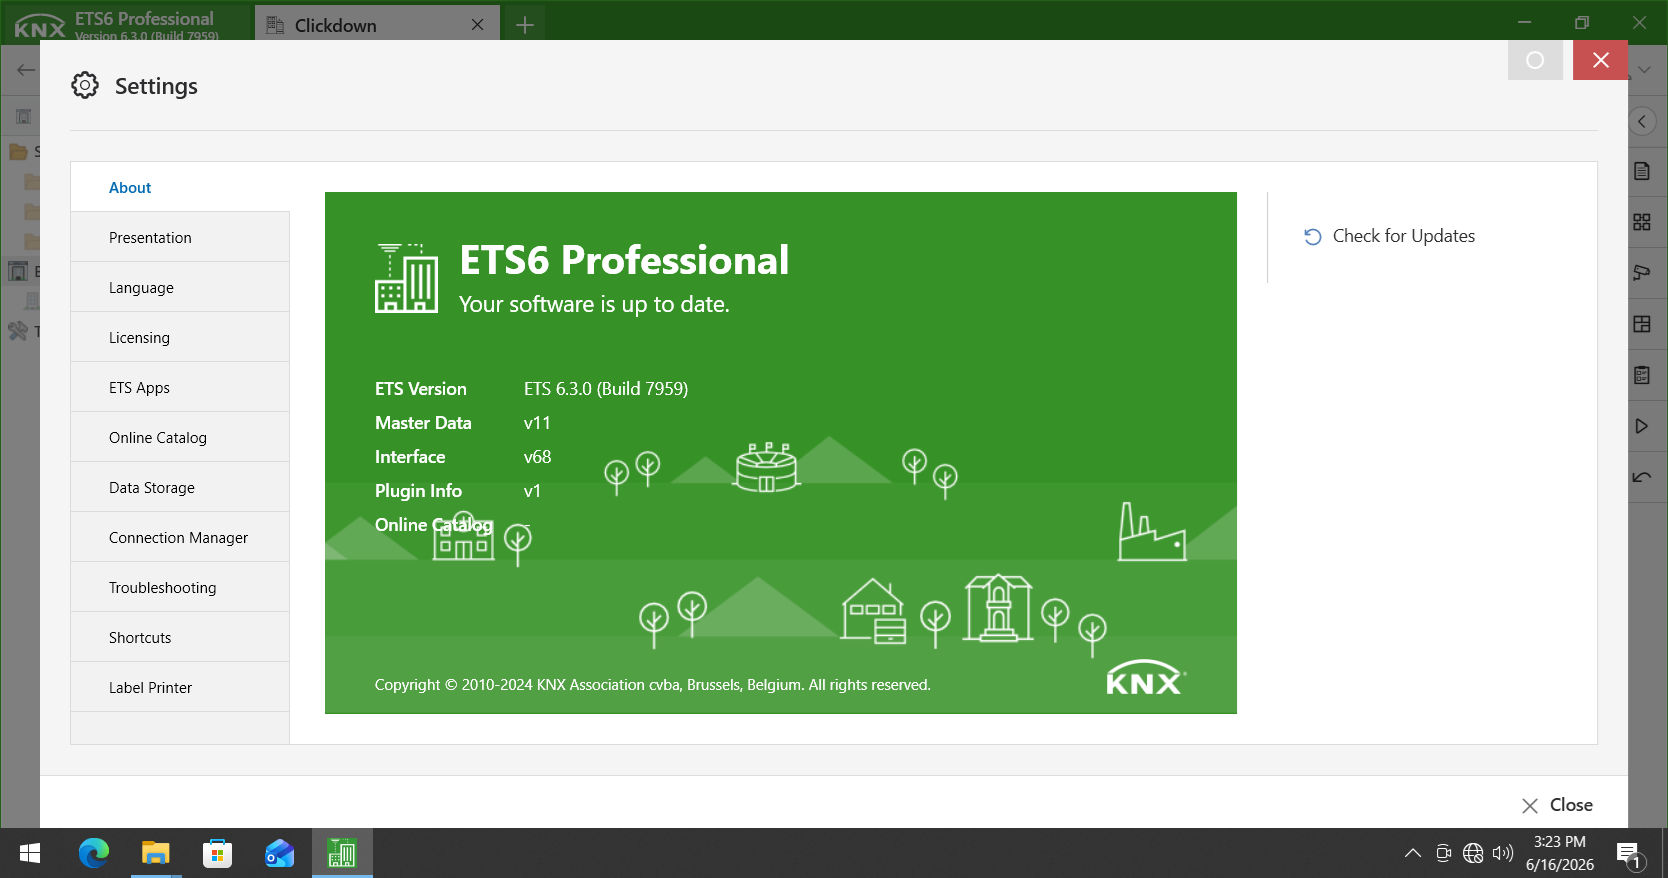The width and height of the screenshot is (1668, 878).
Task: Click the speech bubble icon in right sidebar
Action: pyautogui.click(x=1642, y=273)
